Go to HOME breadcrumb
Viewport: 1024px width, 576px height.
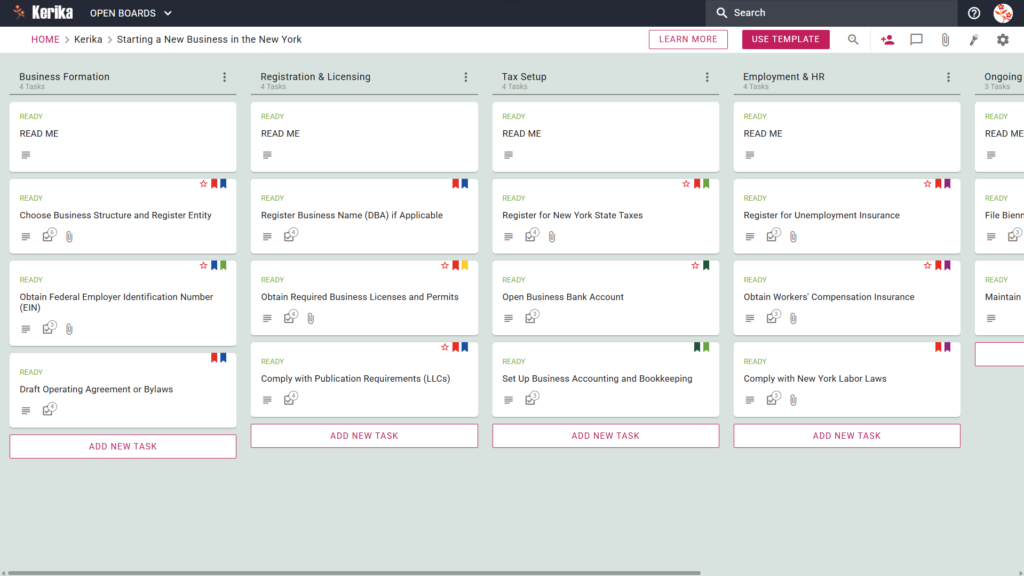(45, 39)
